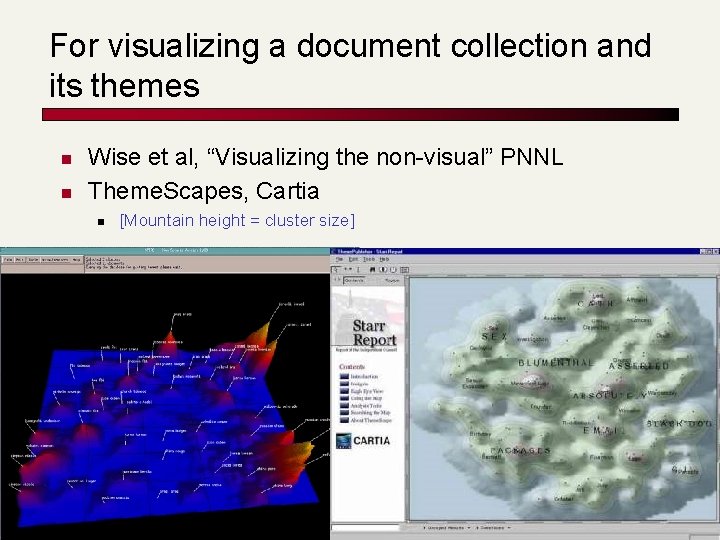Select the first pointer tool in ThemePublisher toolbar

point(337,270)
